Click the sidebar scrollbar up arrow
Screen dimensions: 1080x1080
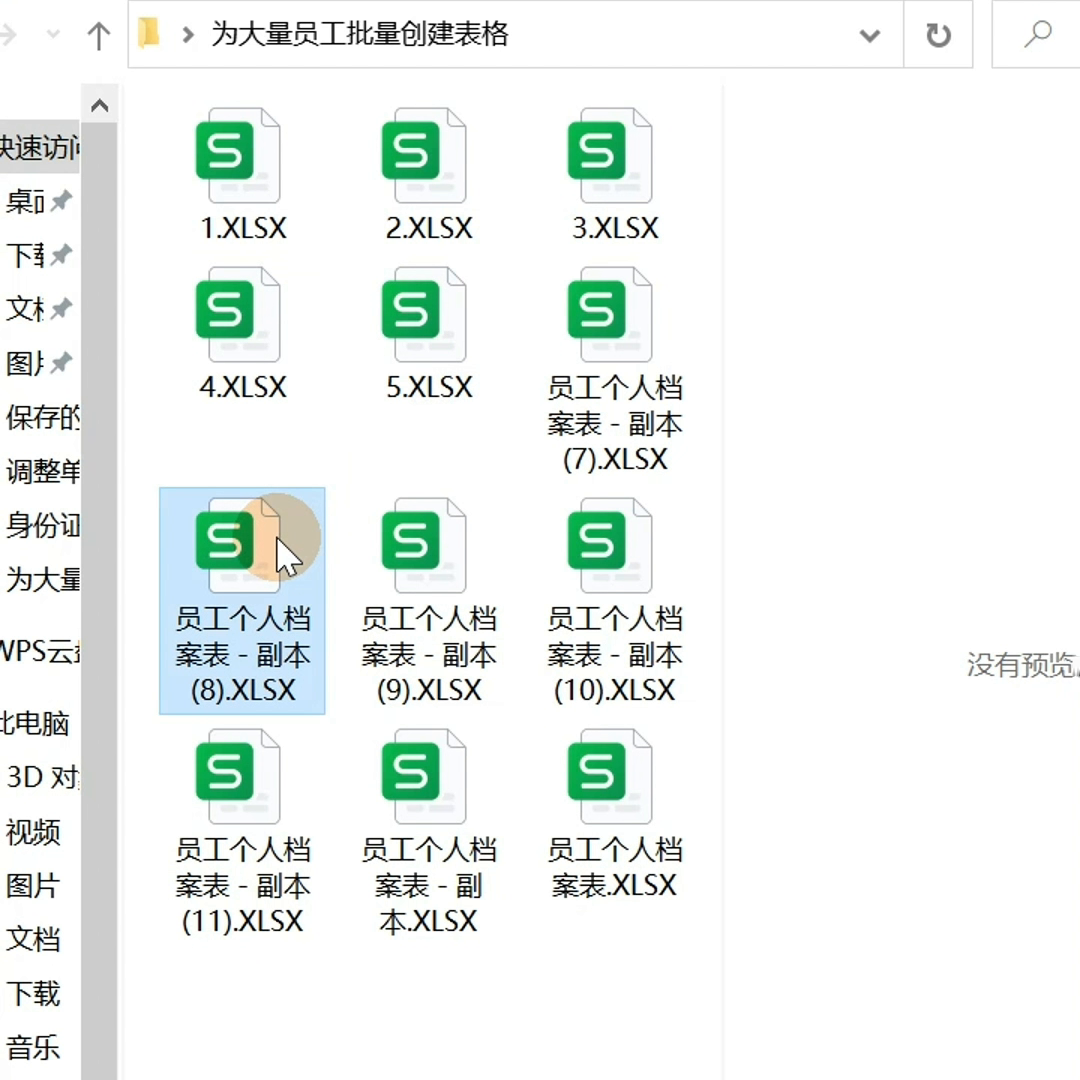pyautogui.click(x=100, y=104)
